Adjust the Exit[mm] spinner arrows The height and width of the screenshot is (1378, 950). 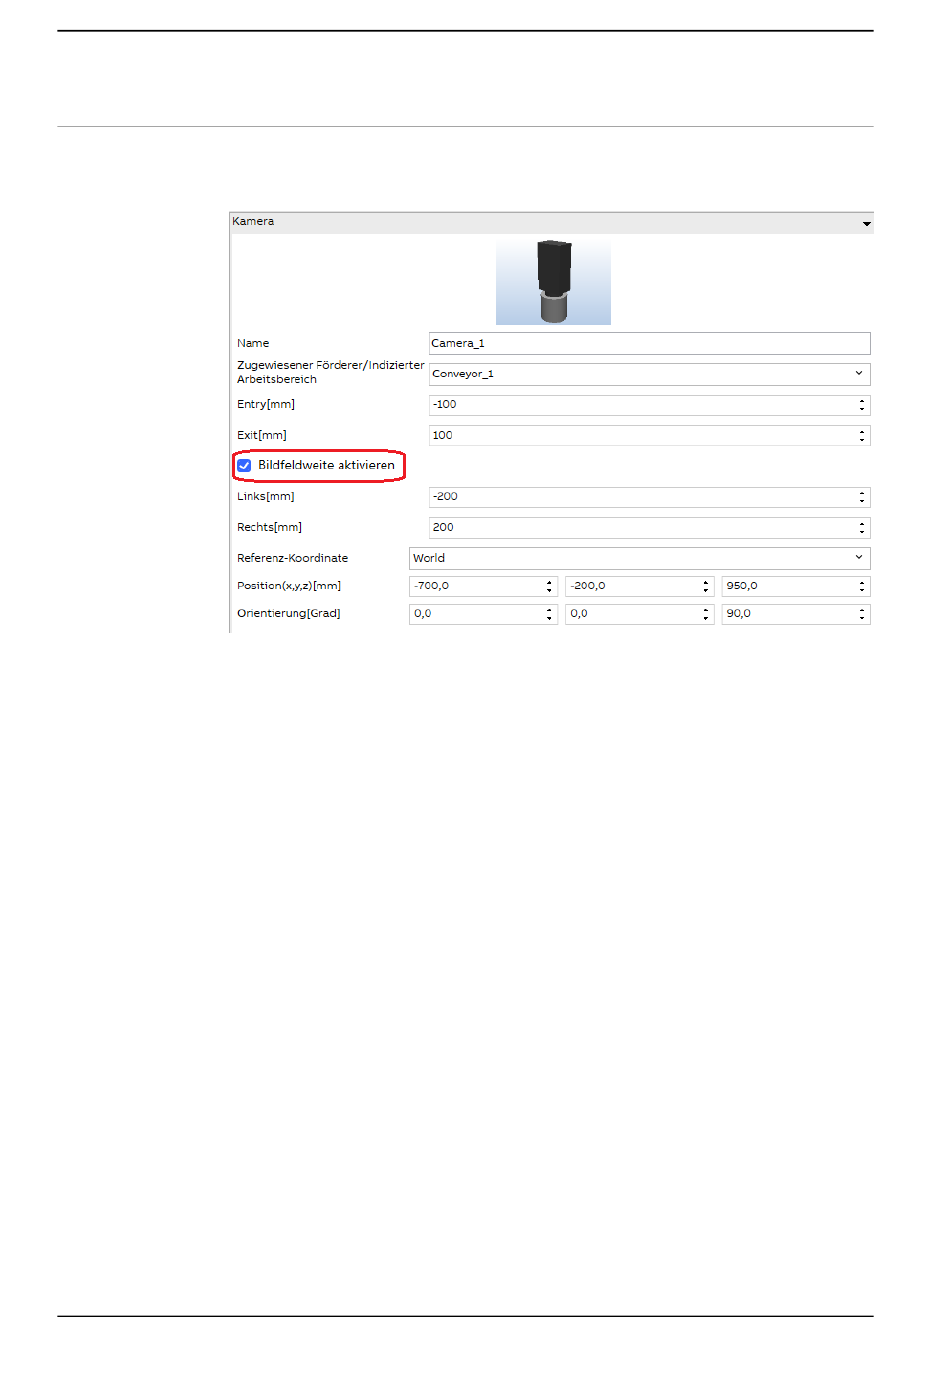pyautogui.click(x=862, y=435)
